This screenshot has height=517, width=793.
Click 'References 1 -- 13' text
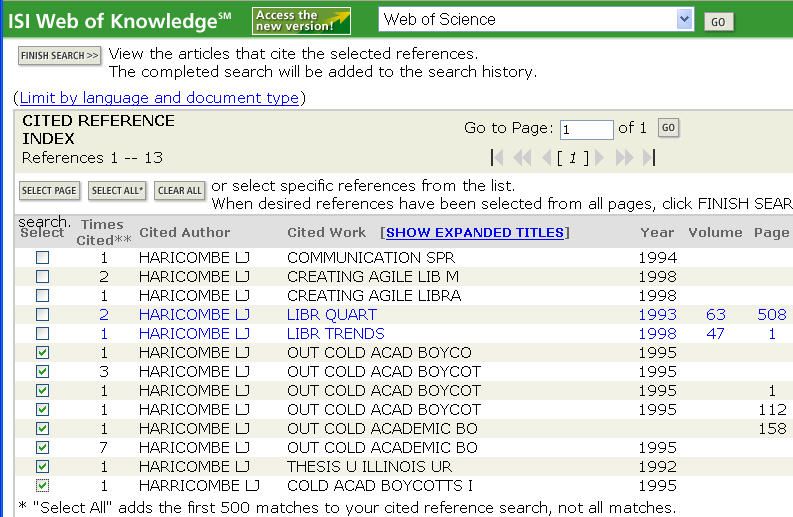tap(92, 158)
